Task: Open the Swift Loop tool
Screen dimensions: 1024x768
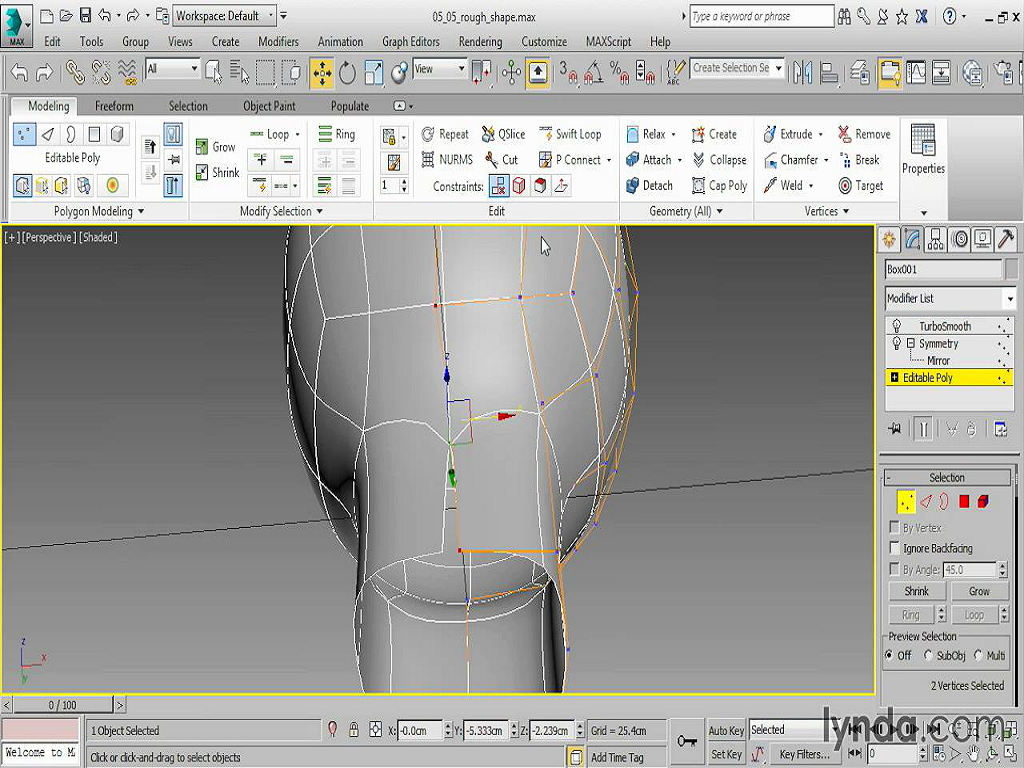Action: (570, 134)
